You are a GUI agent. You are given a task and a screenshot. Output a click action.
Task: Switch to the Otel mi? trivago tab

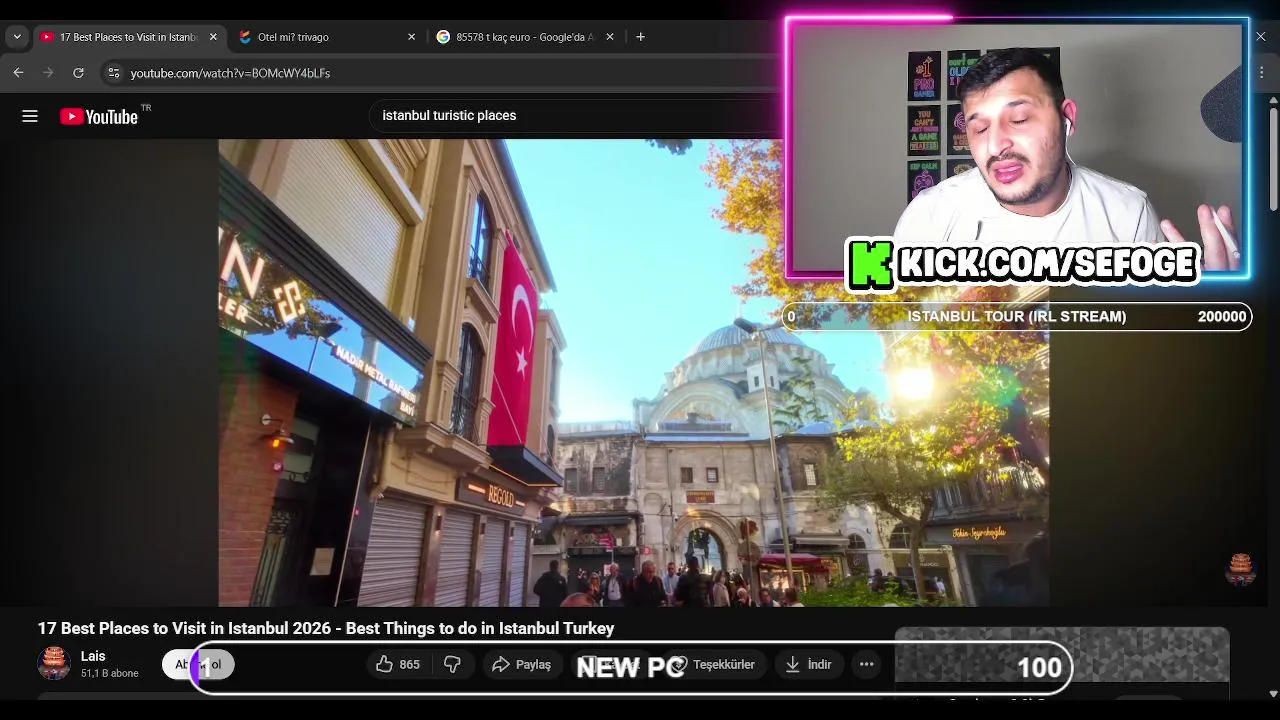click(326, 37)
